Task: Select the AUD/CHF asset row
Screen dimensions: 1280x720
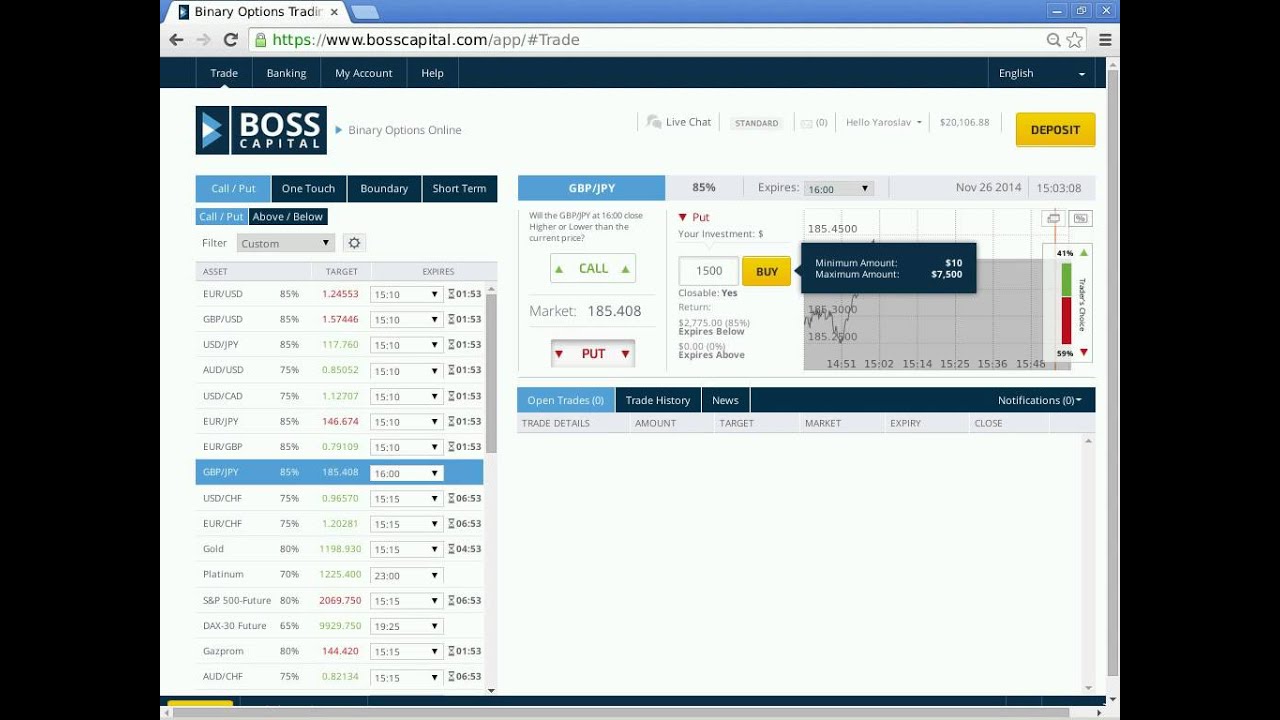Action: click(x=339, y=677)
